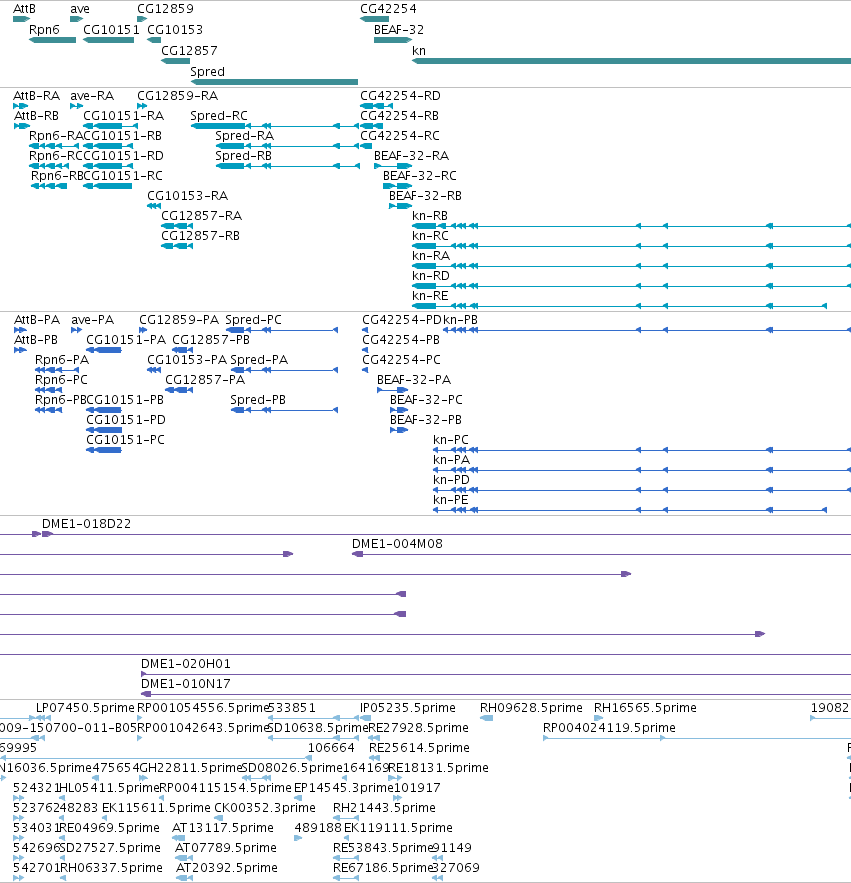Image resolution: width=851 pixels, height=883 pixels.
Task: Click protein CG12859-PA
Action: coord(143,330)
